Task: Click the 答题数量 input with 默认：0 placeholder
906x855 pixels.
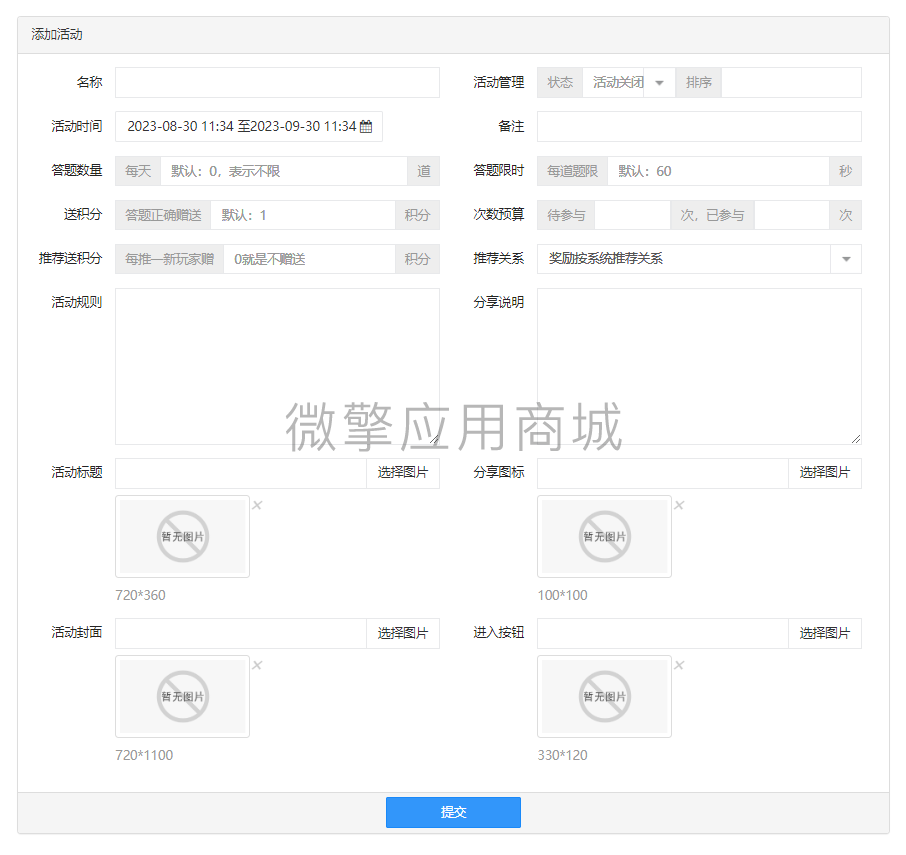Action: [x=284, y=171]
